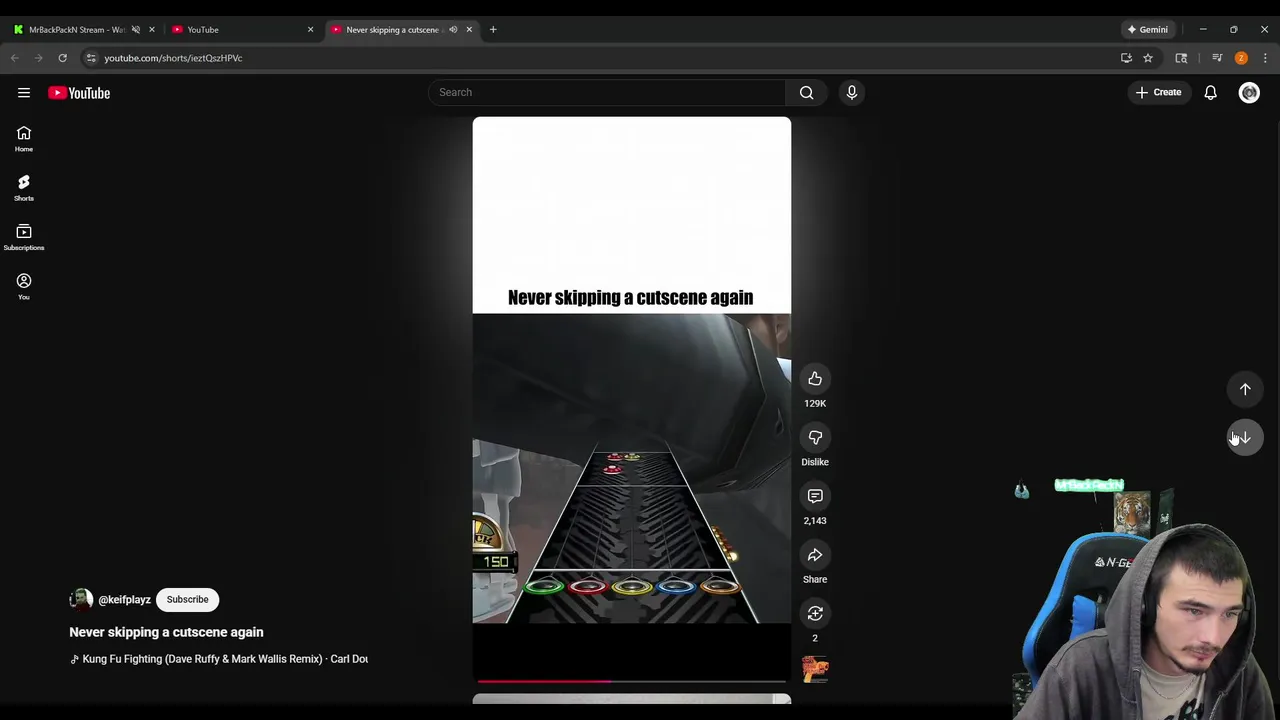
Task: Click the 129K like count
Action: click(x=815, y=404)
